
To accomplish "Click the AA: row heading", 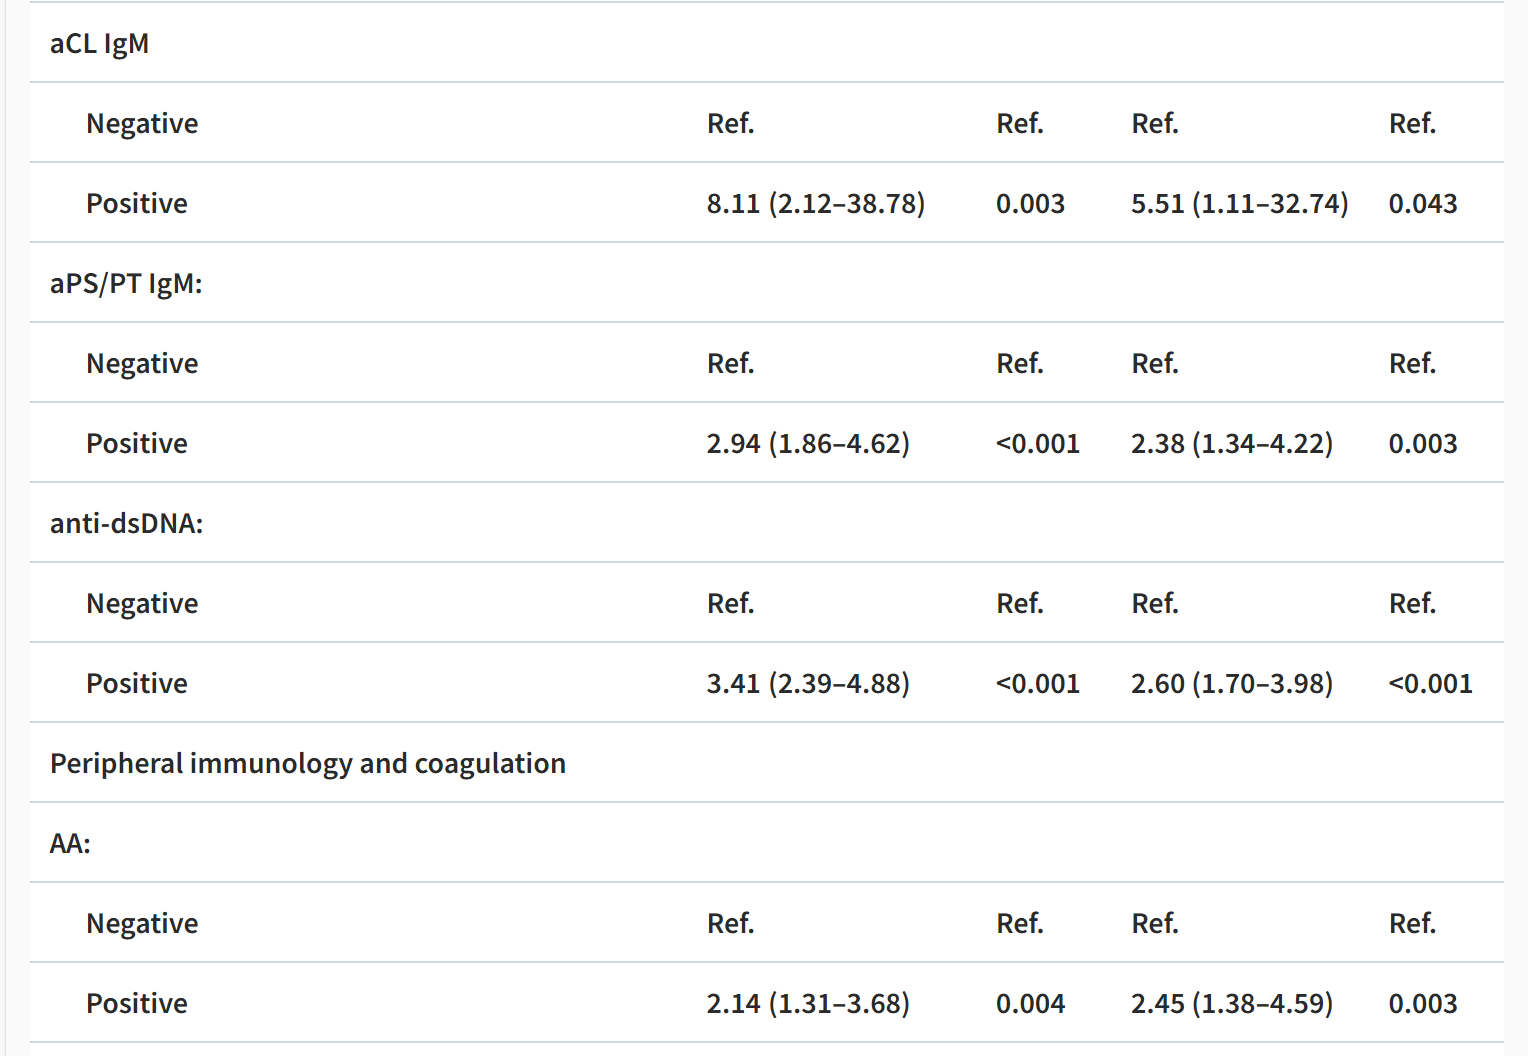I will click(x=70, y=844).
